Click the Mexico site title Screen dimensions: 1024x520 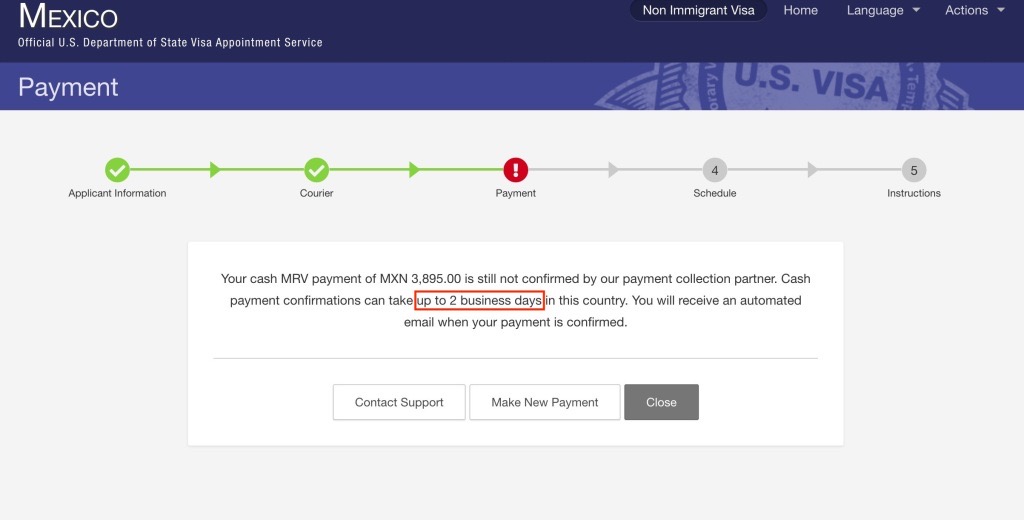68,17
